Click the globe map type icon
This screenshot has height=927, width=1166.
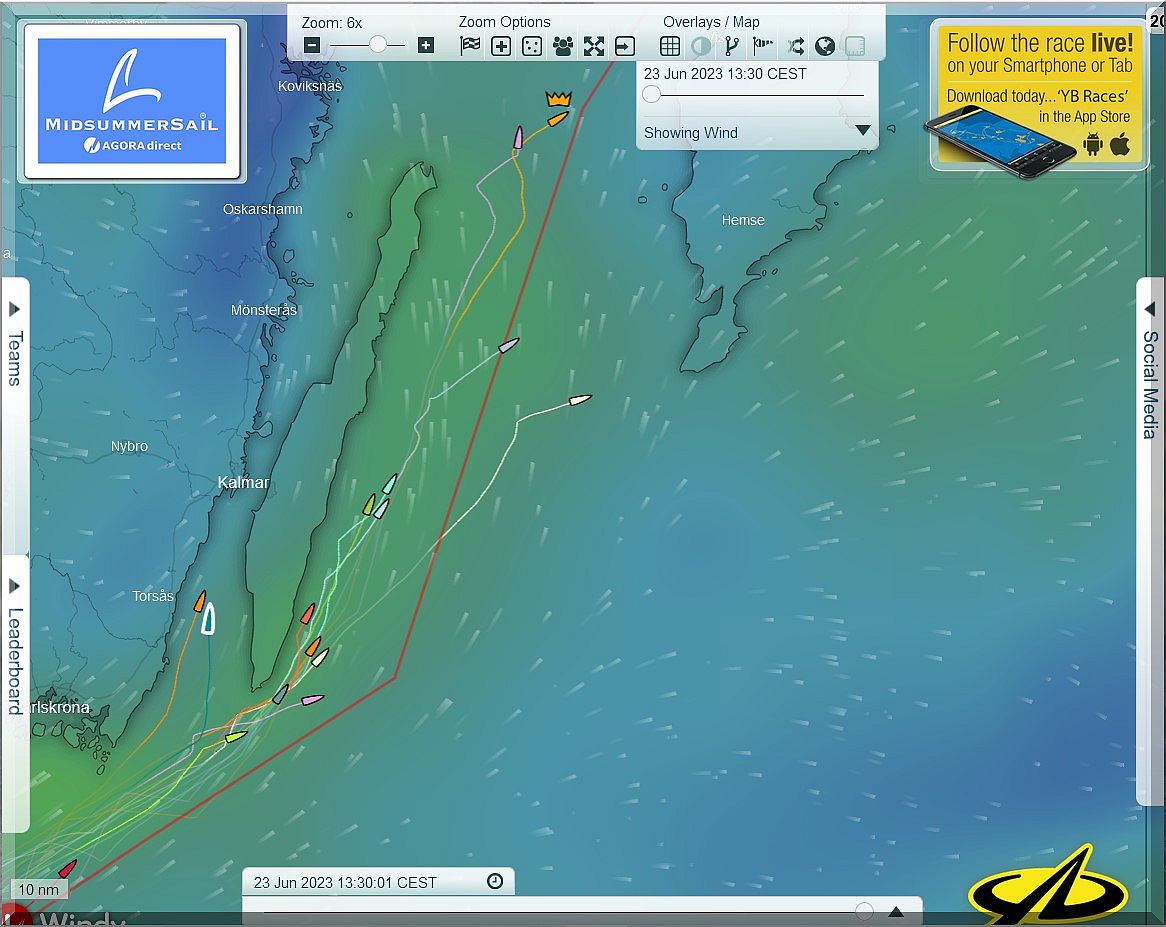tap(825, 45)
